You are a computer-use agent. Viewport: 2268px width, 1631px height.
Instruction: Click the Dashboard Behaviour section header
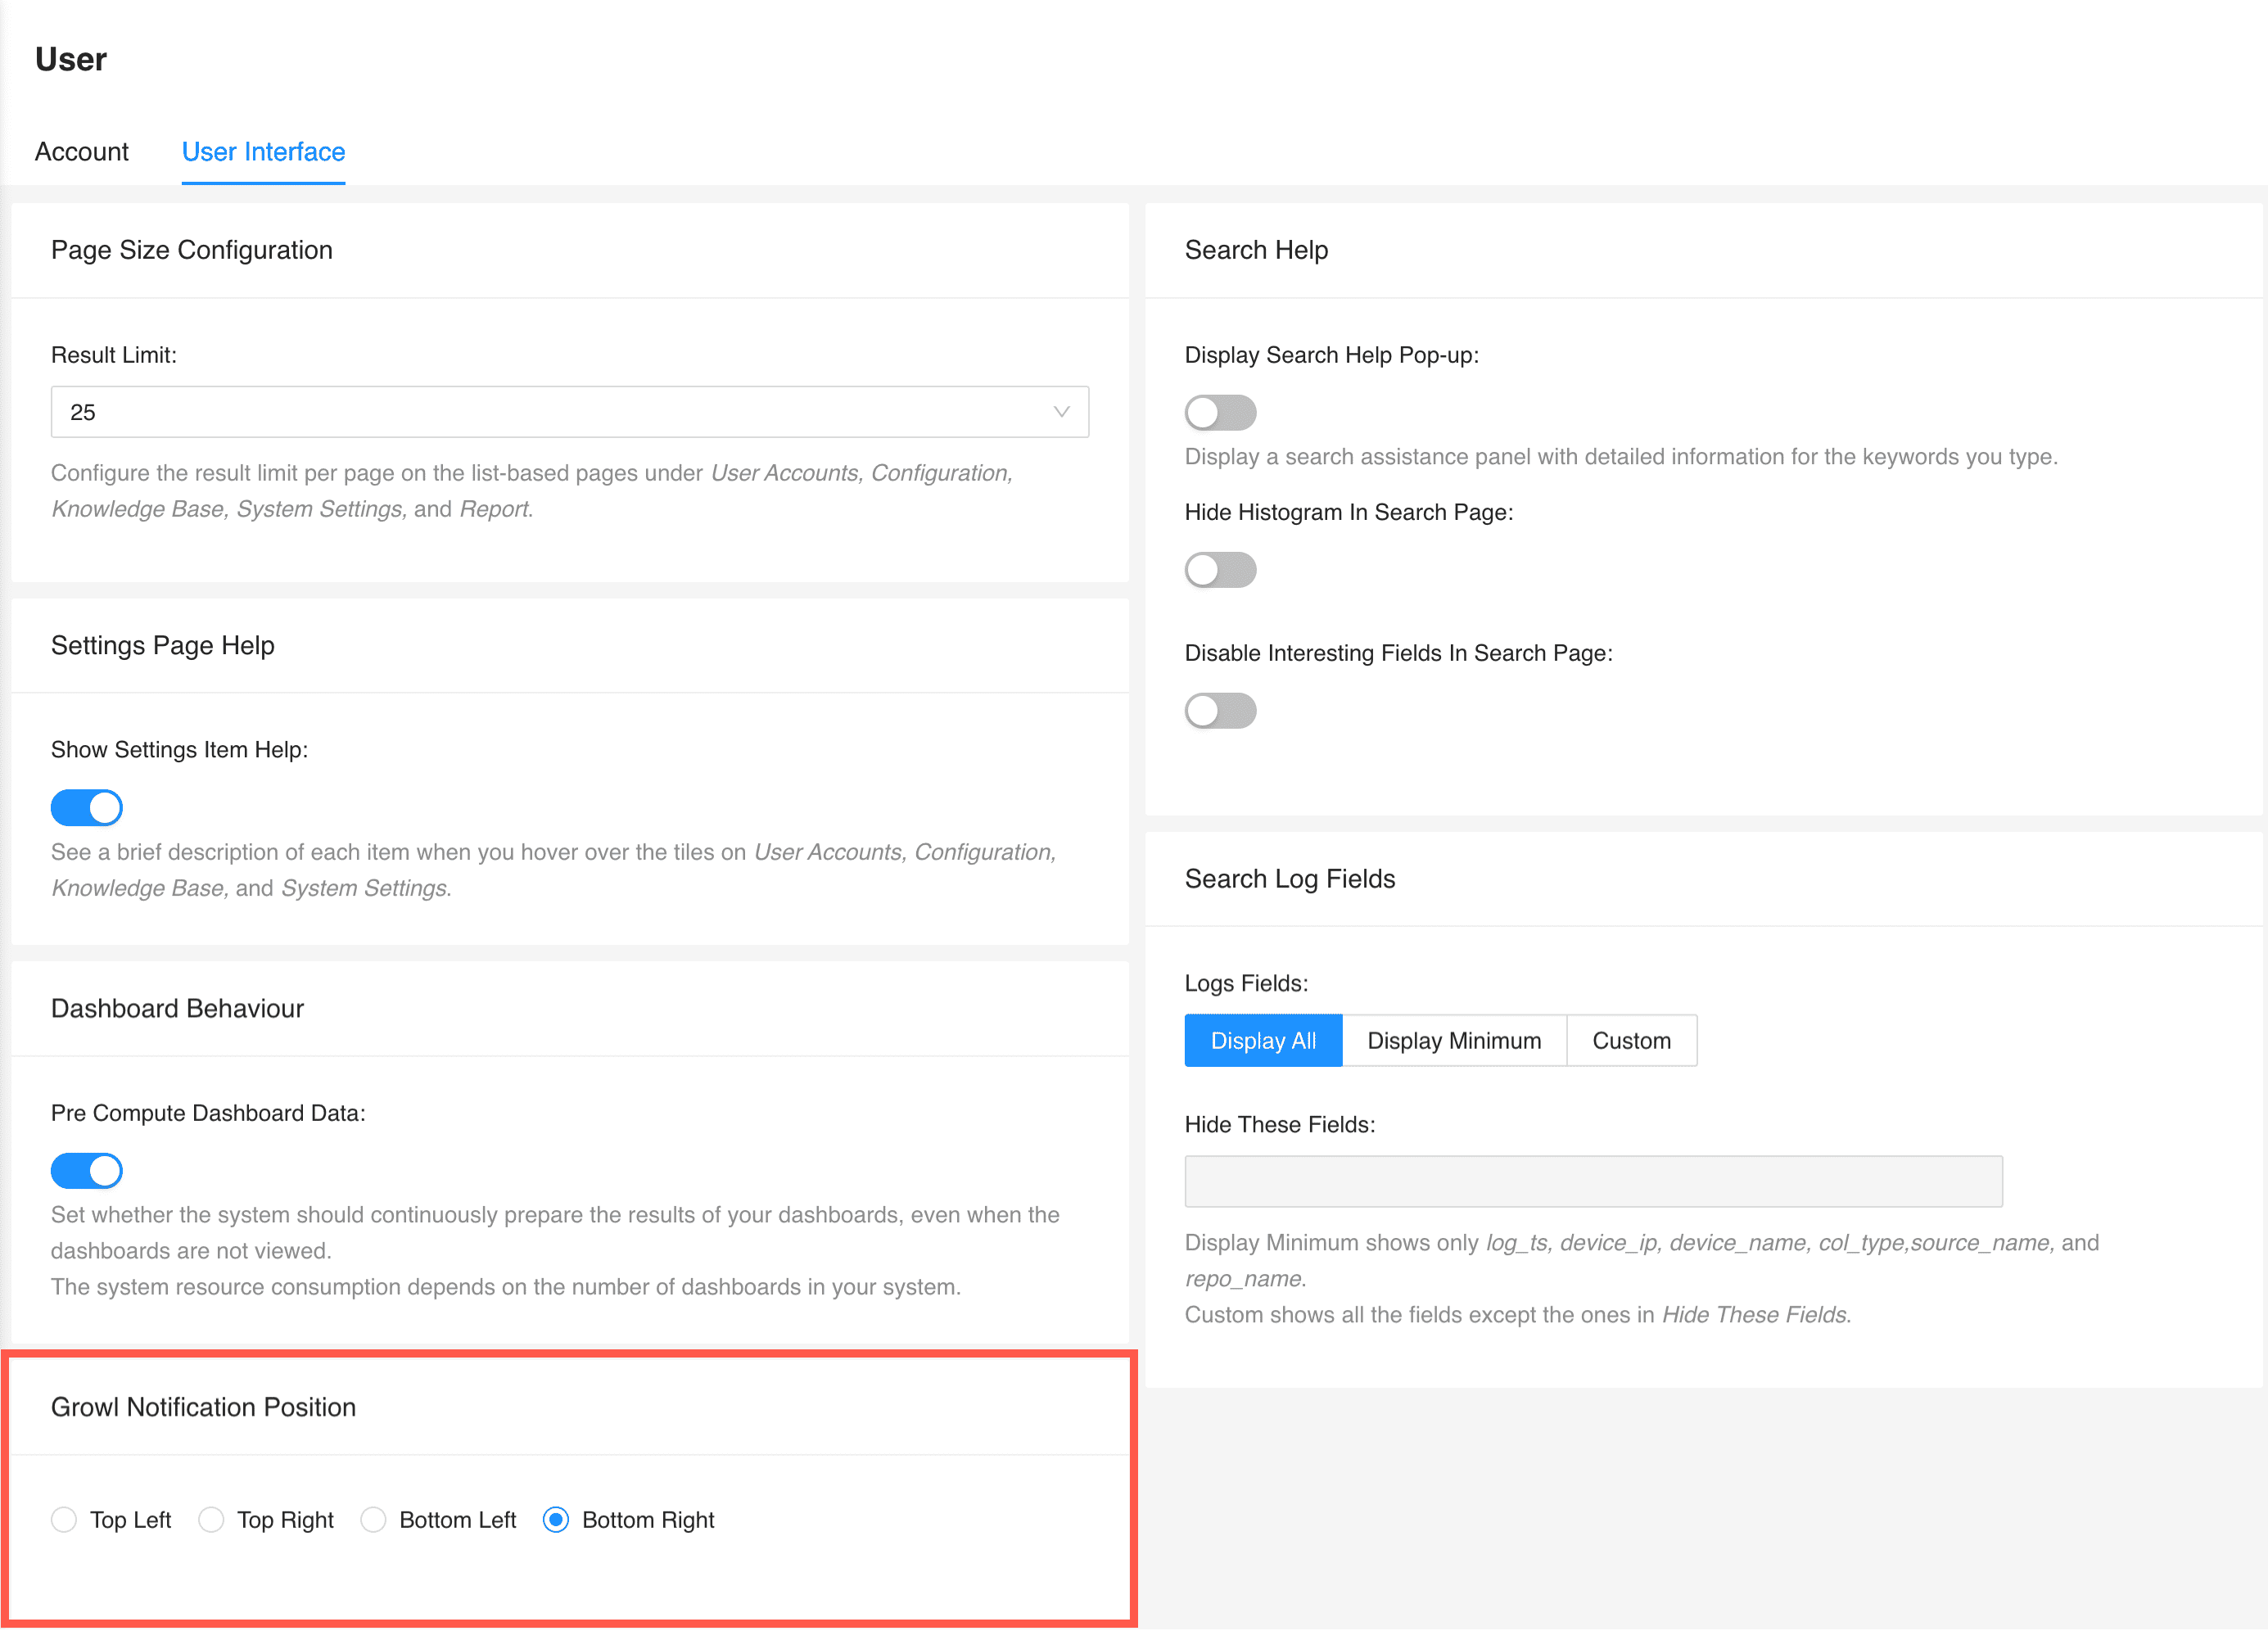(177, 1008)
